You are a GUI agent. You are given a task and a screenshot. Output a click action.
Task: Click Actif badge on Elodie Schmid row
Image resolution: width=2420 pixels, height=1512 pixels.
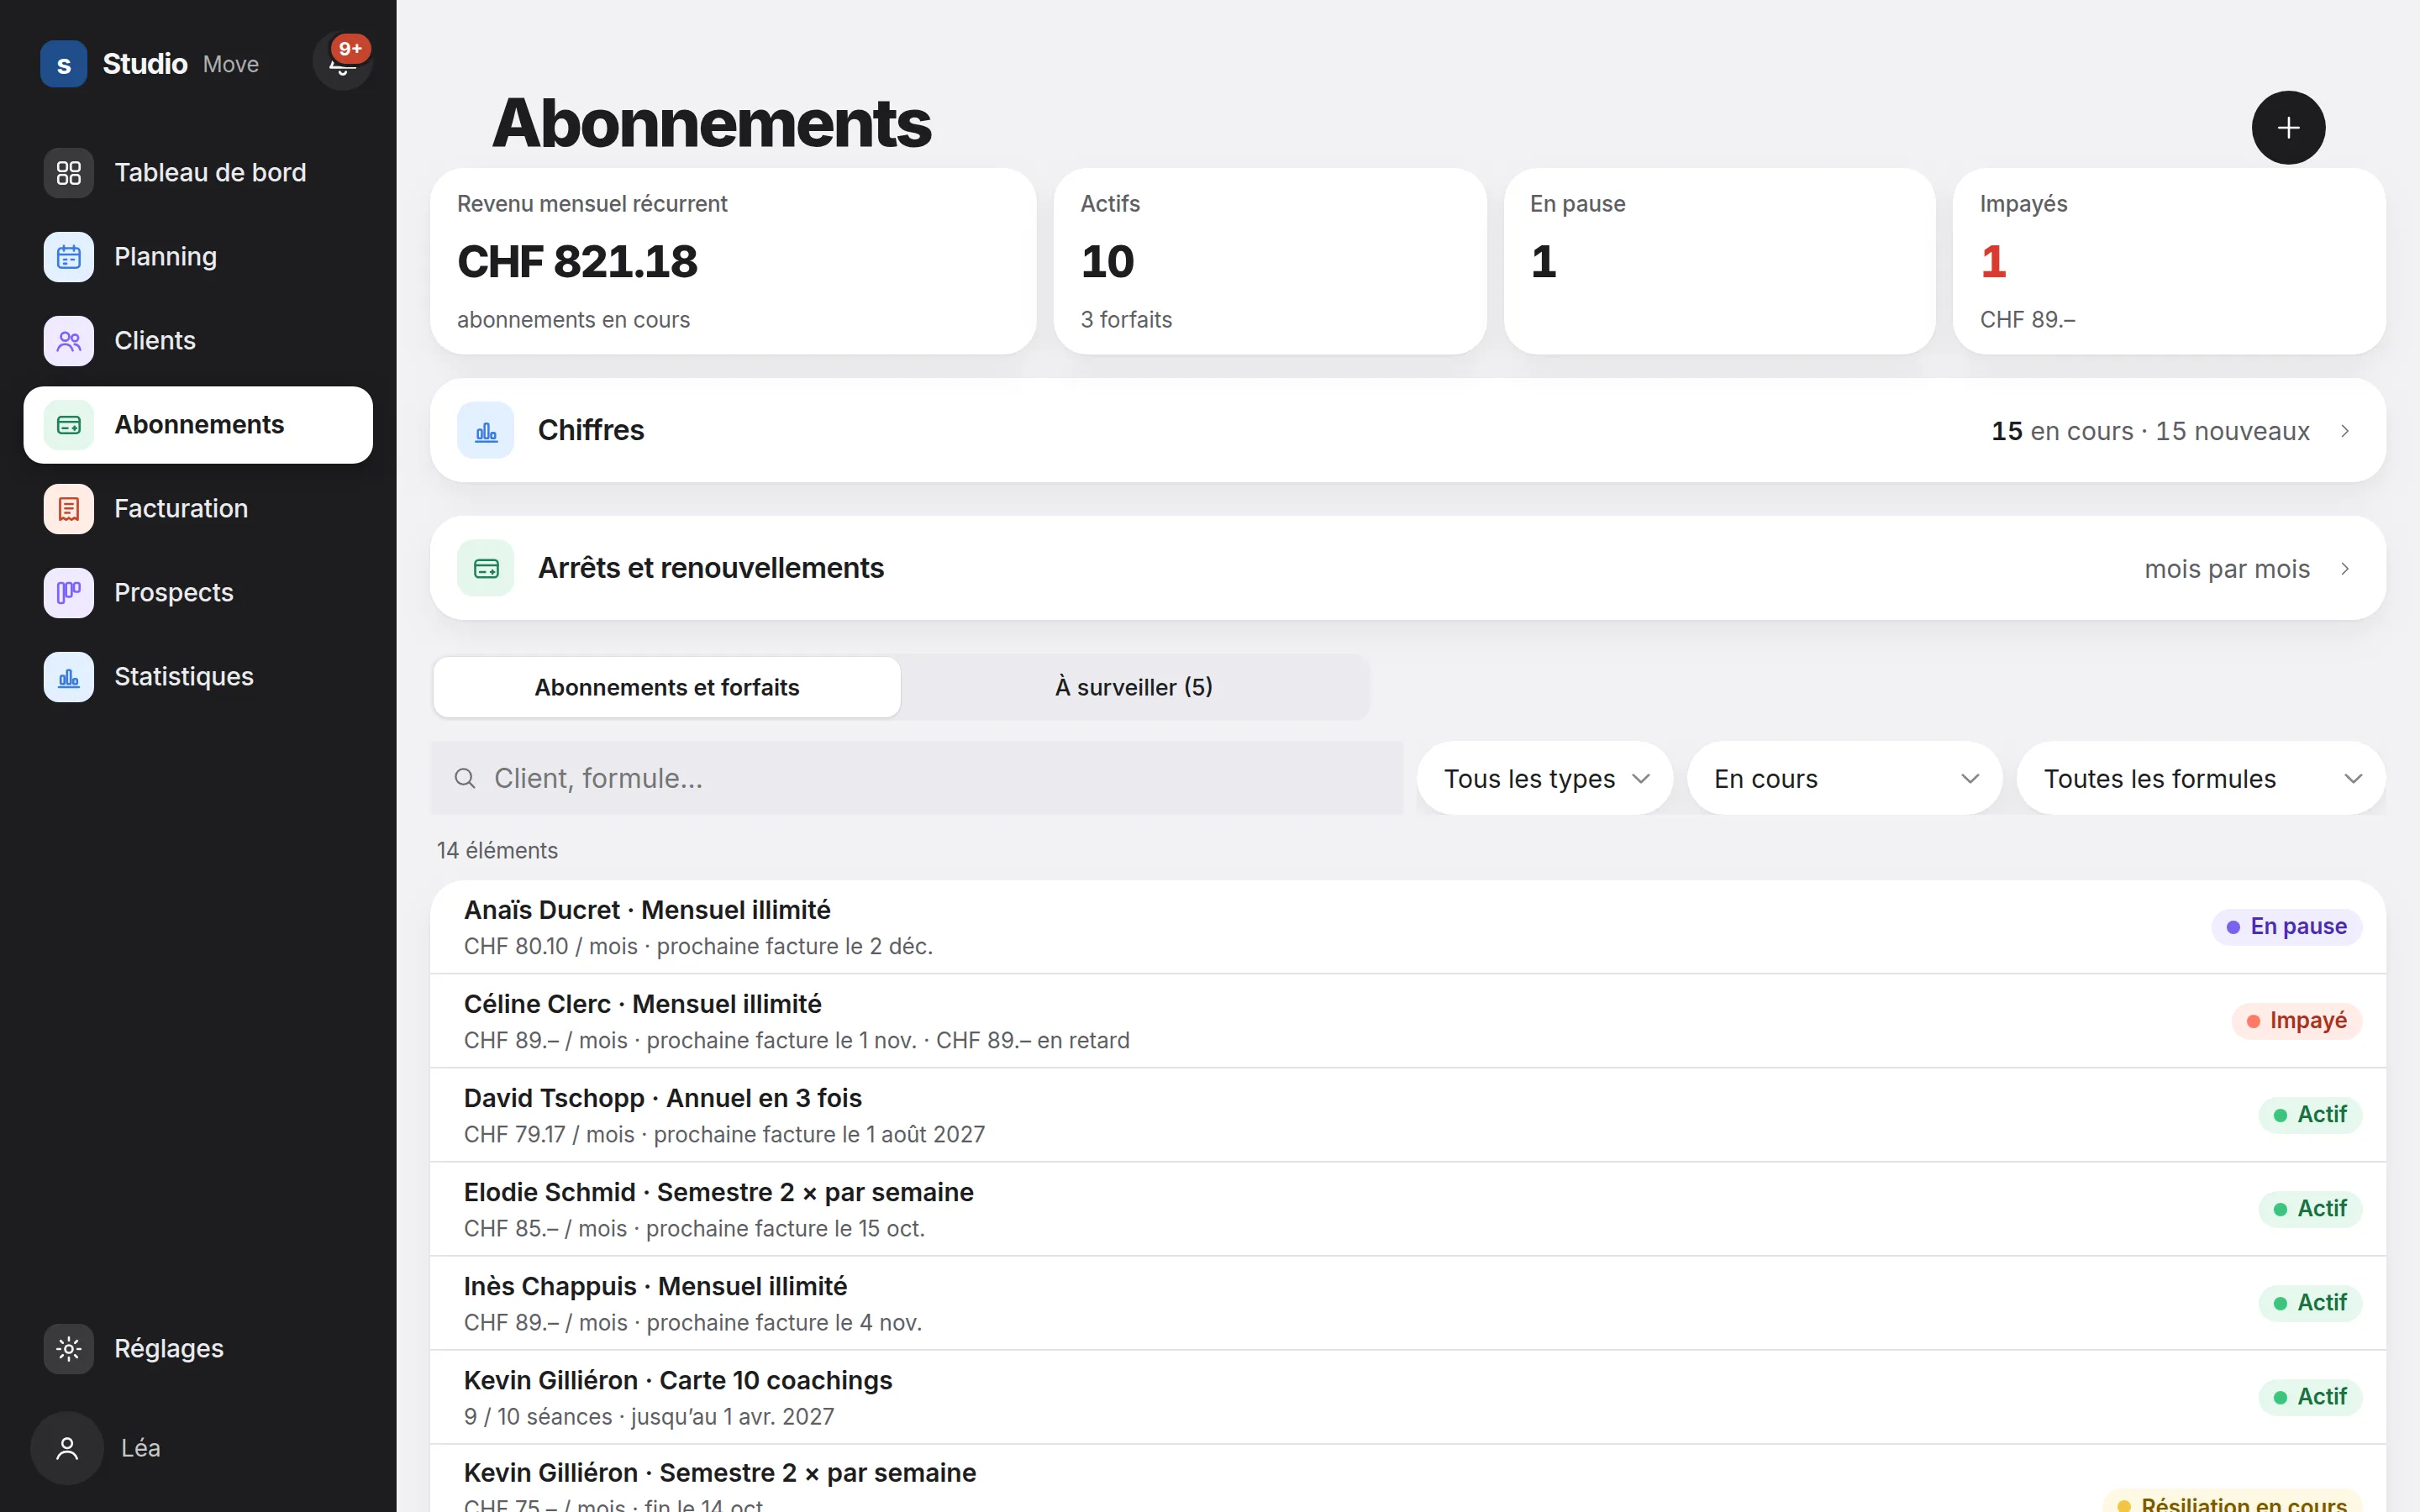2310,1209
